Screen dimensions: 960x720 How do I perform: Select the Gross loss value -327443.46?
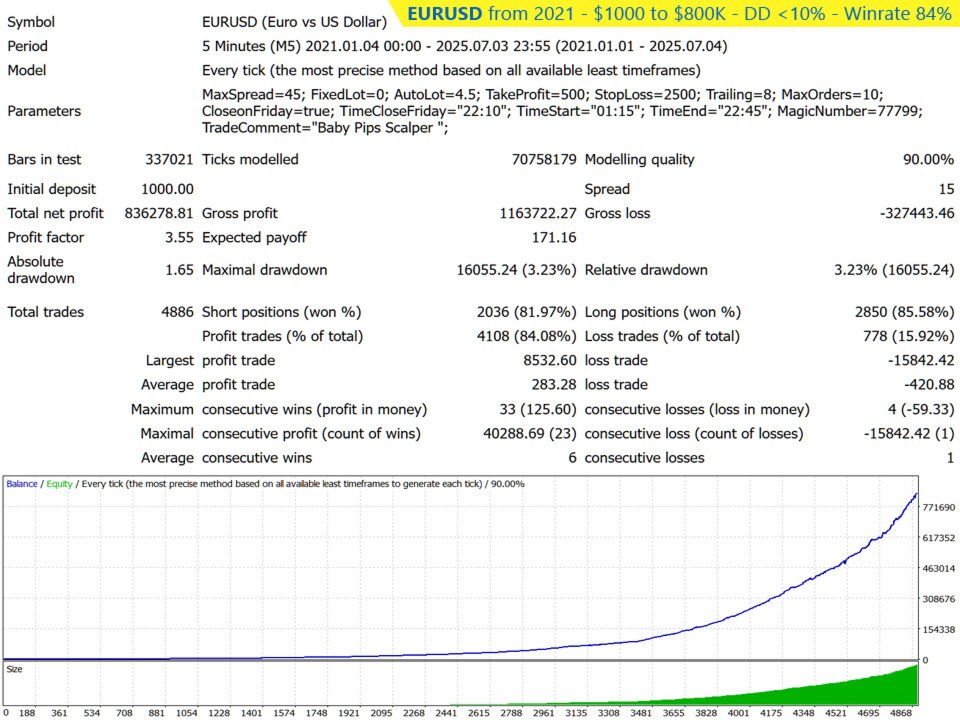[917, 214]
